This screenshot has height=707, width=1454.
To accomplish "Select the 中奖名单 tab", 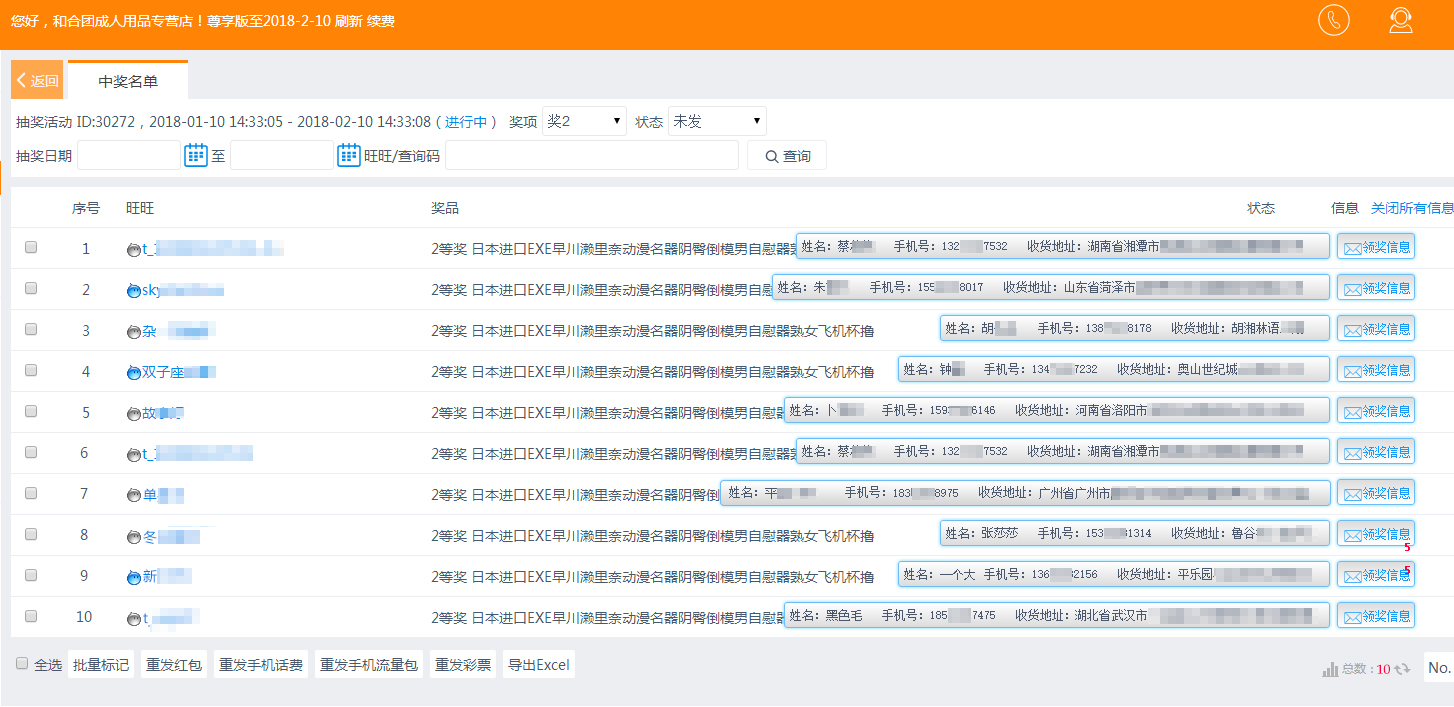I will [128, 81].
